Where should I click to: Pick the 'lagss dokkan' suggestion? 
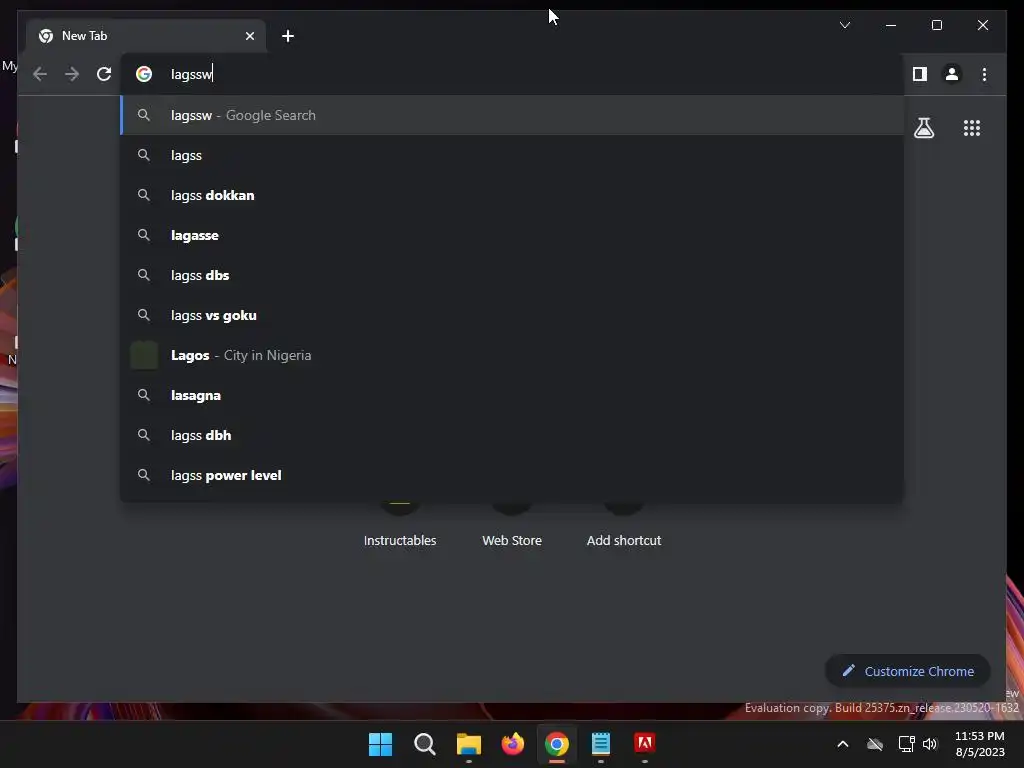click(x=512, y=195)
